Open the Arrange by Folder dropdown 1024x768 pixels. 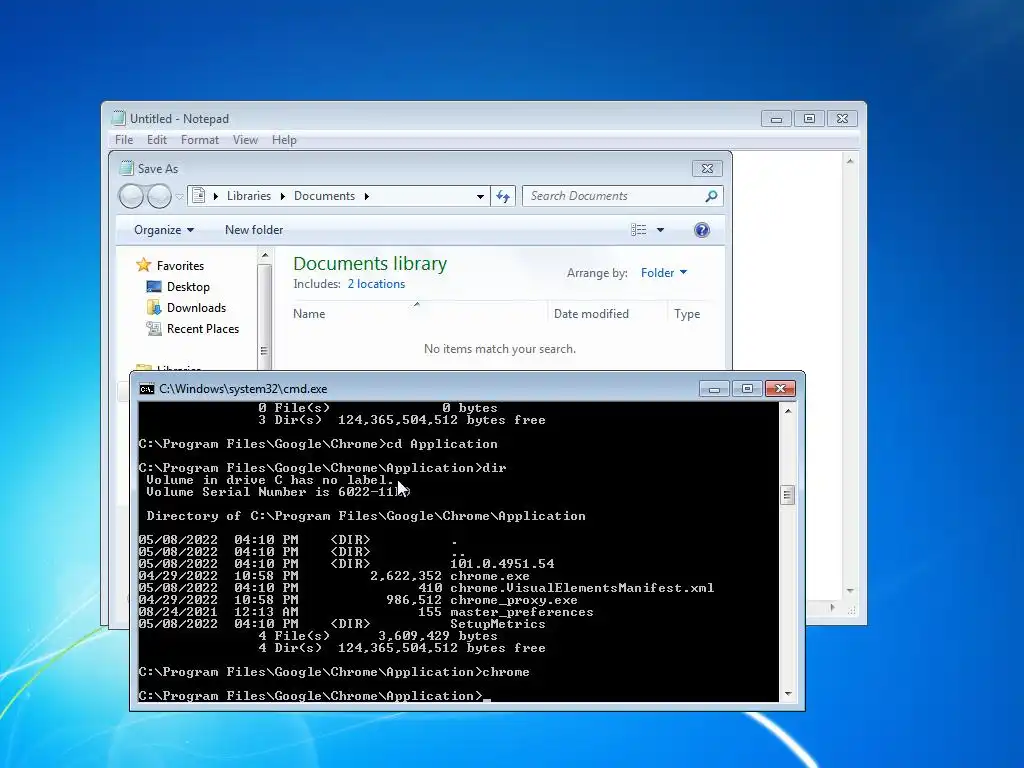pyautogui.click(x=664, y=273)
